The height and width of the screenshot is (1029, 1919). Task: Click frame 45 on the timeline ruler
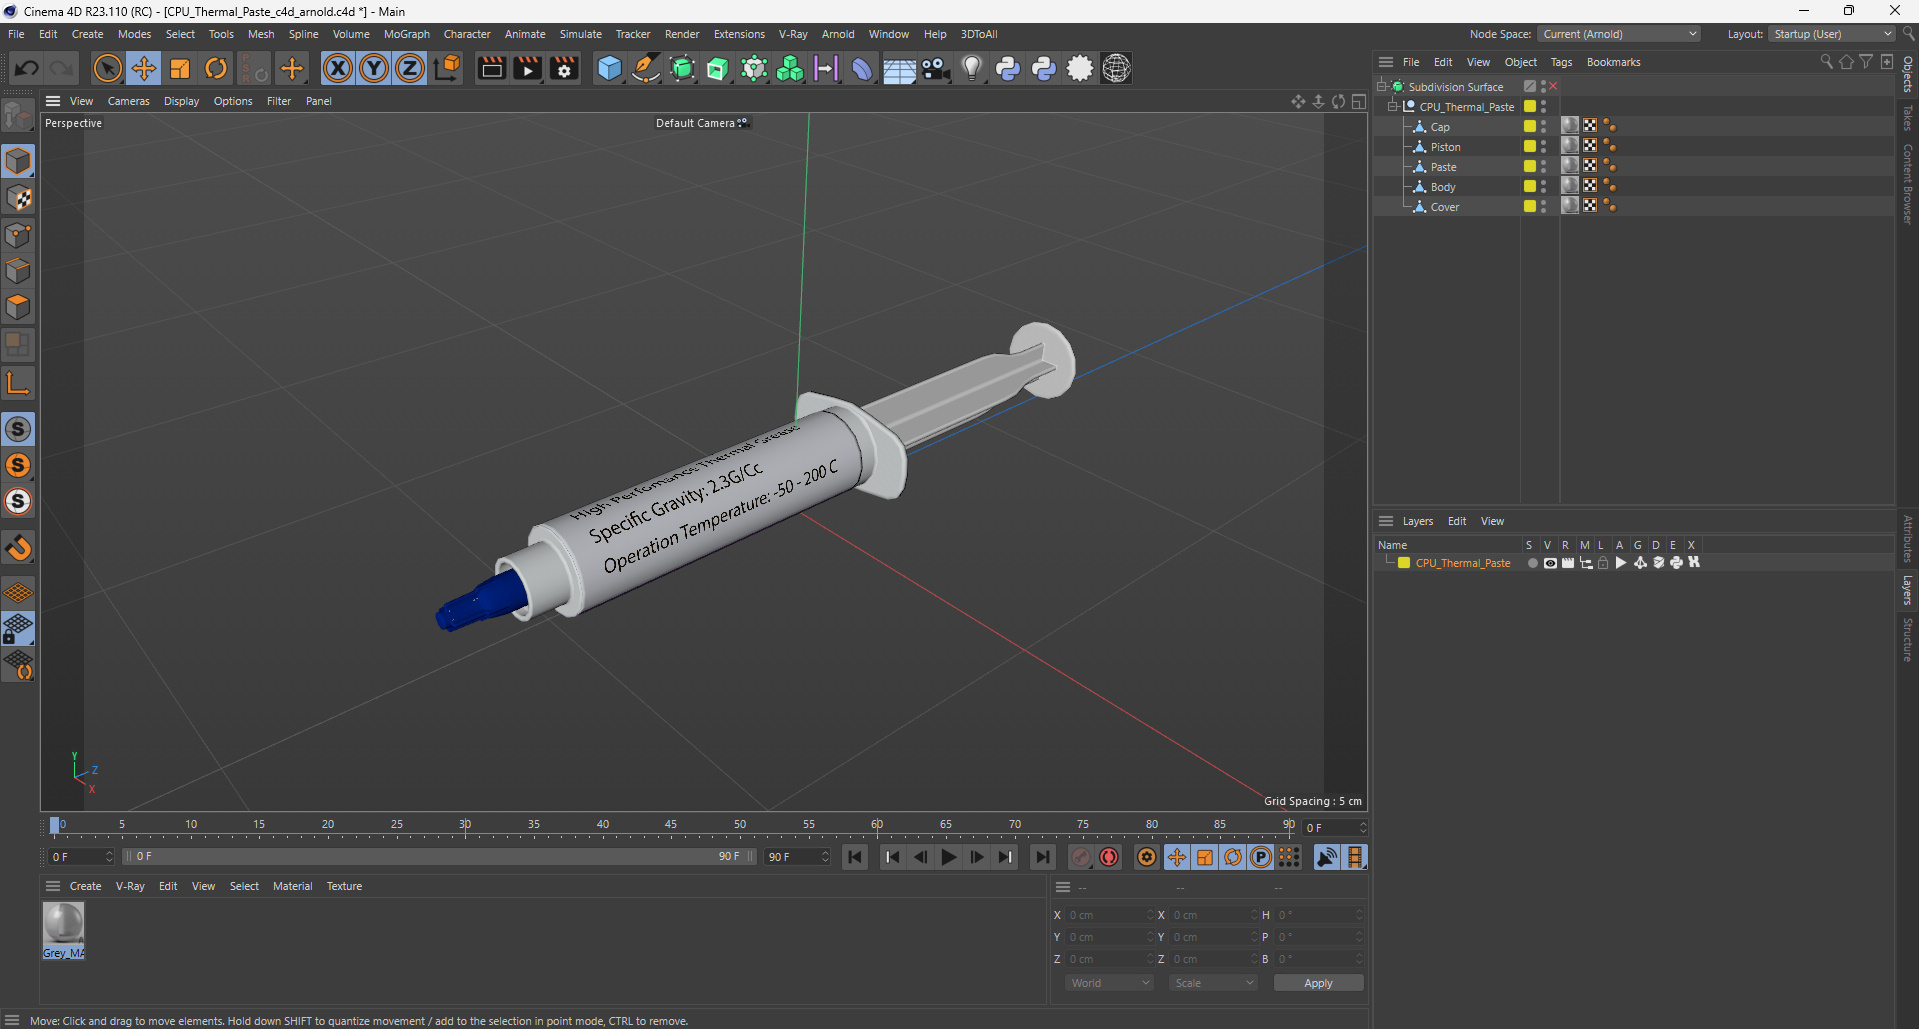coord(671,826)
